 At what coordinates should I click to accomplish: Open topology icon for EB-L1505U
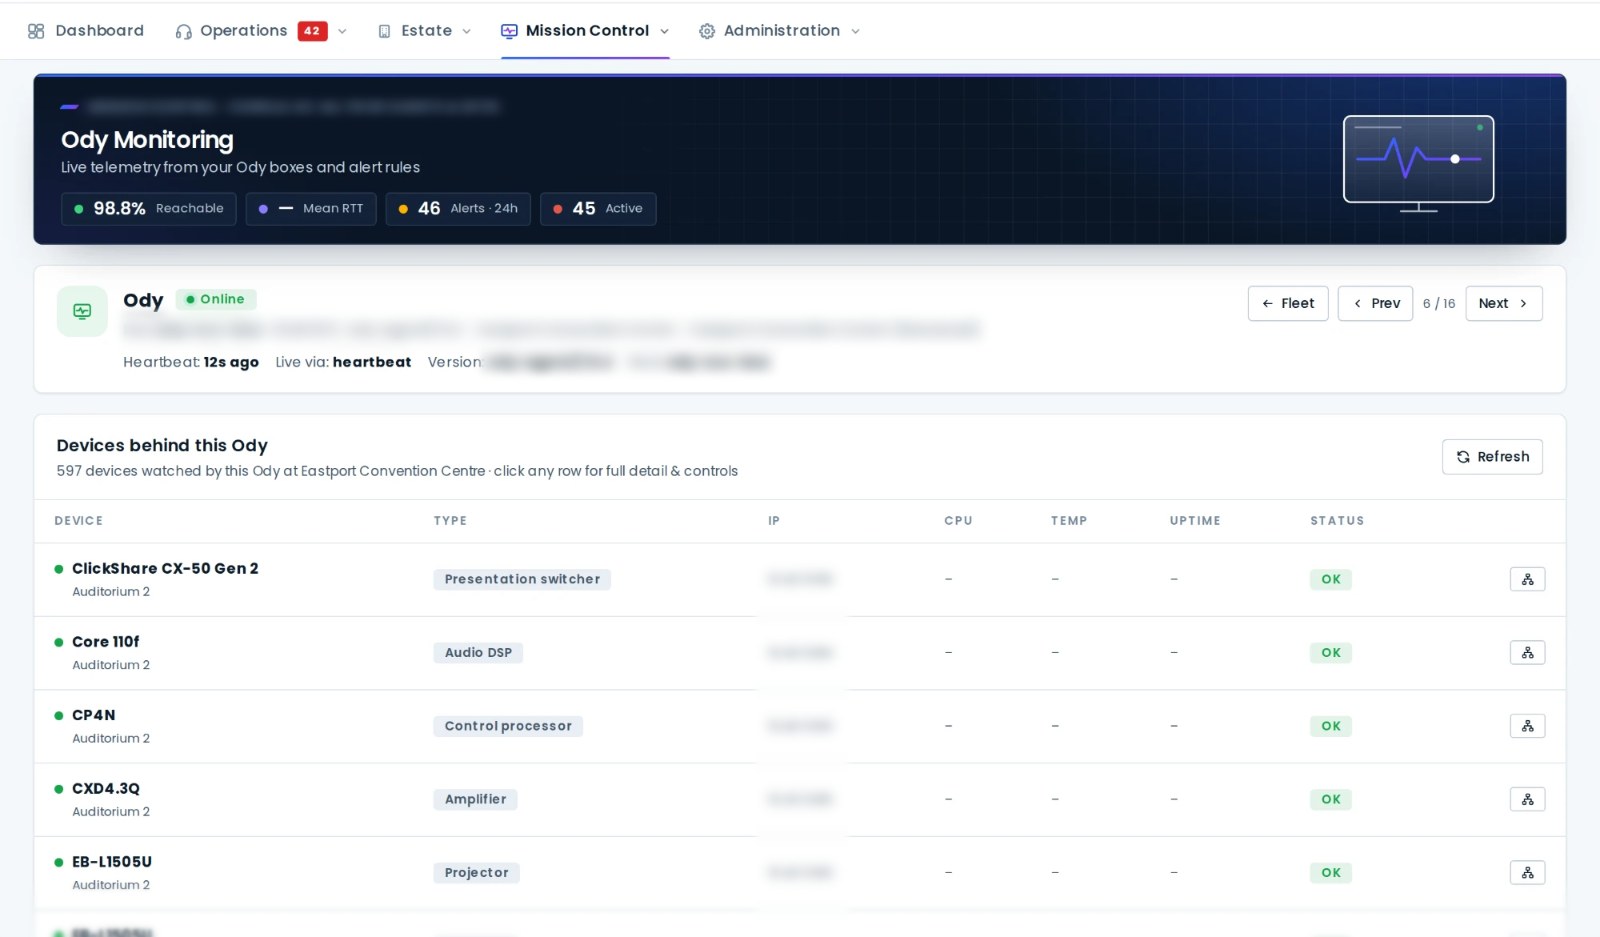point(1527,873)
